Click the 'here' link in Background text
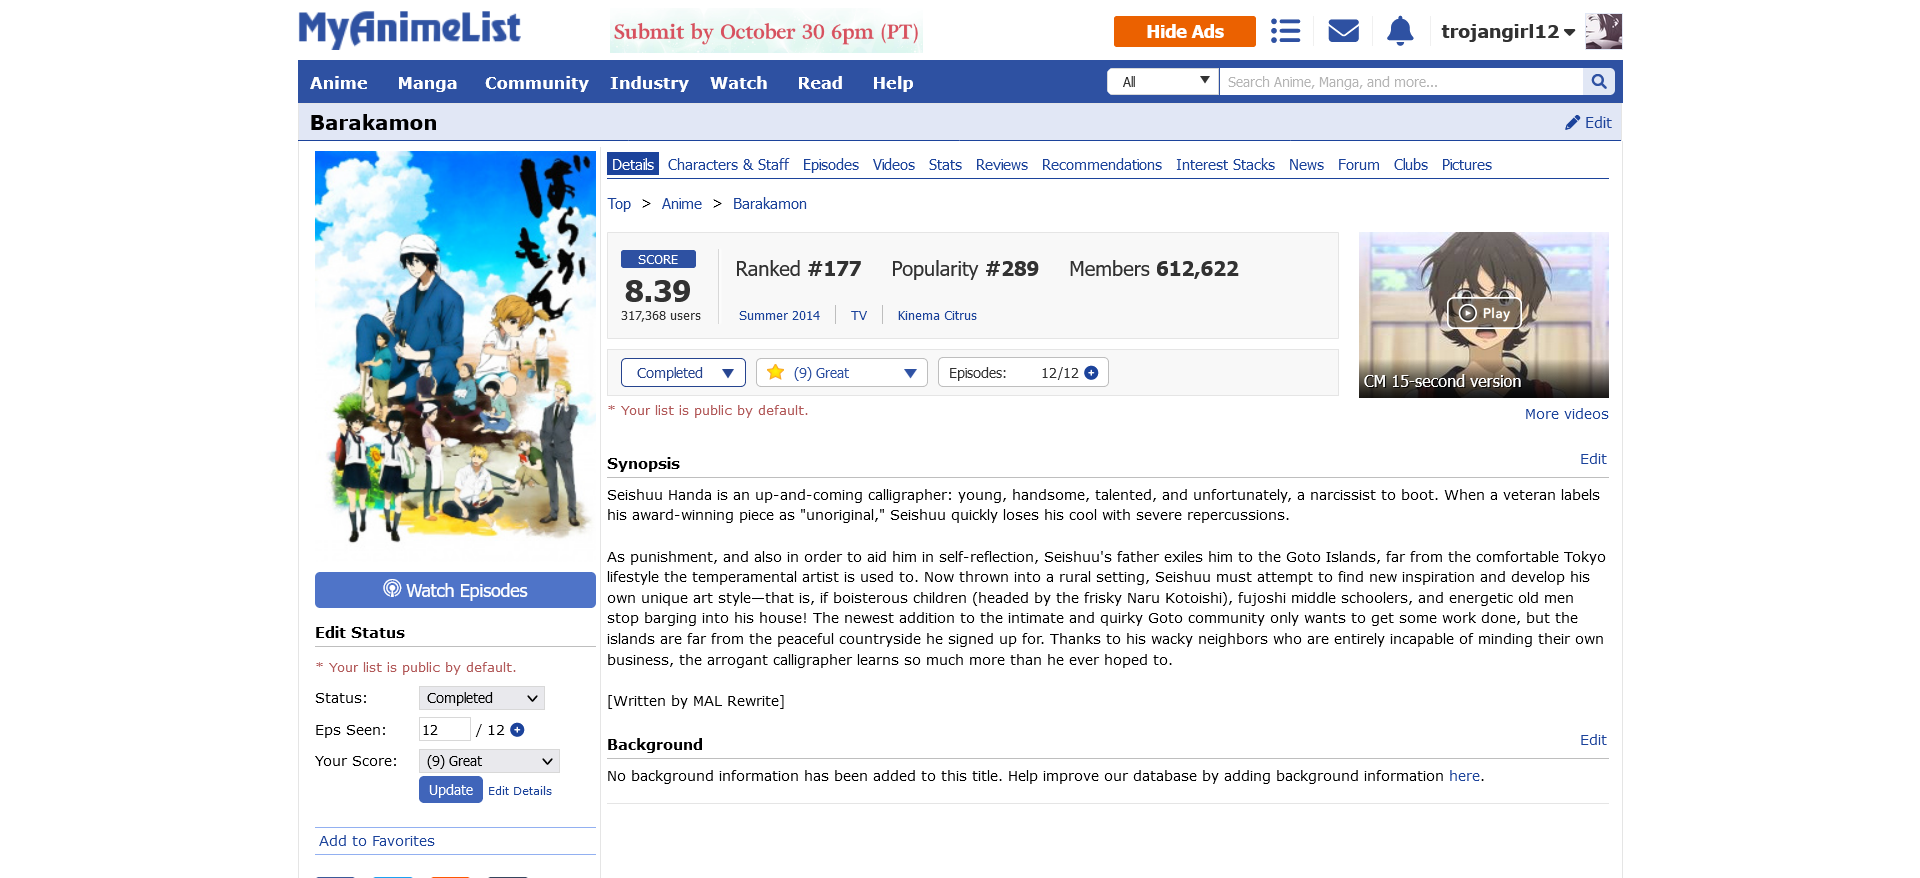Screen dimensions: 1920x878 point(1464,776)
